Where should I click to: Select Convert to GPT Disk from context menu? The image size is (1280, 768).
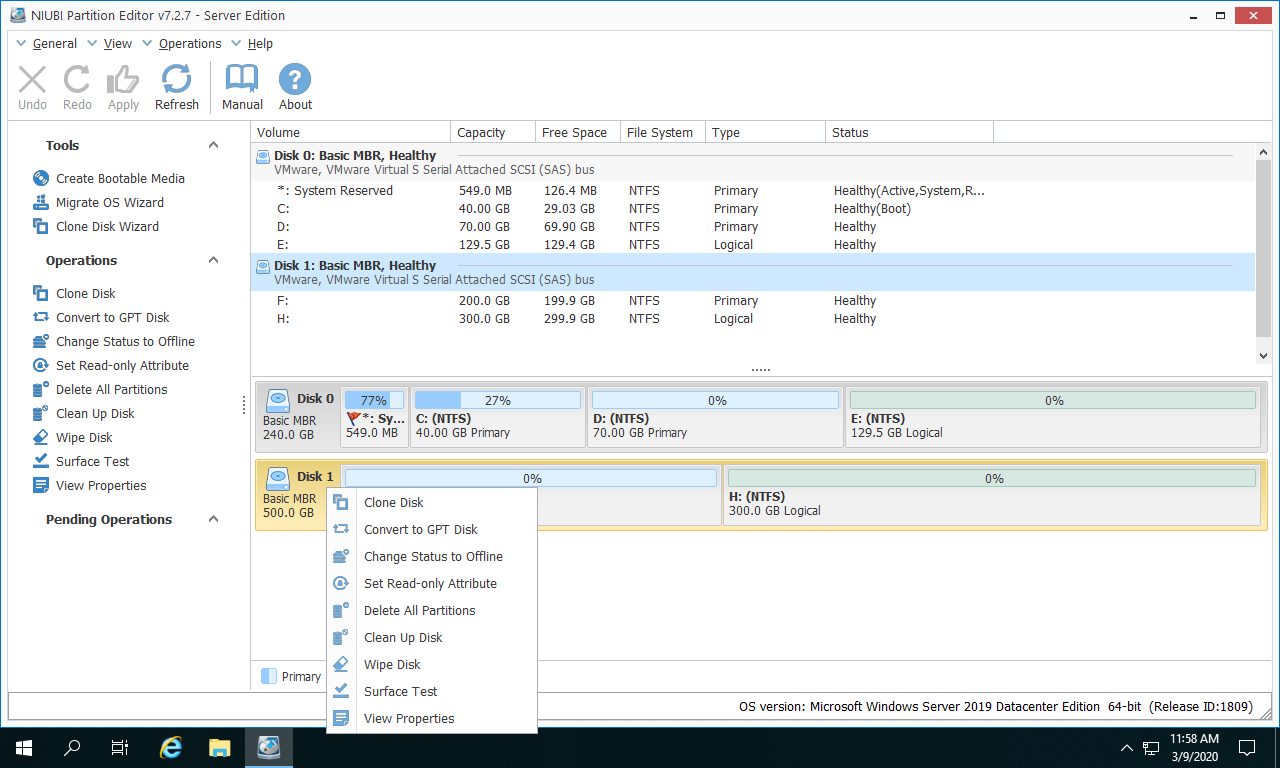pyautogui.click(x=420, y=529)
